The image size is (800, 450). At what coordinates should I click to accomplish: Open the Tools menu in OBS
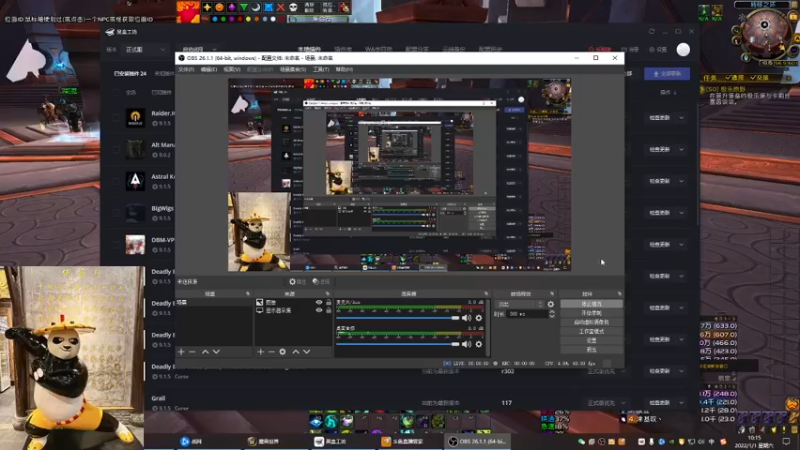coord(321,69)
